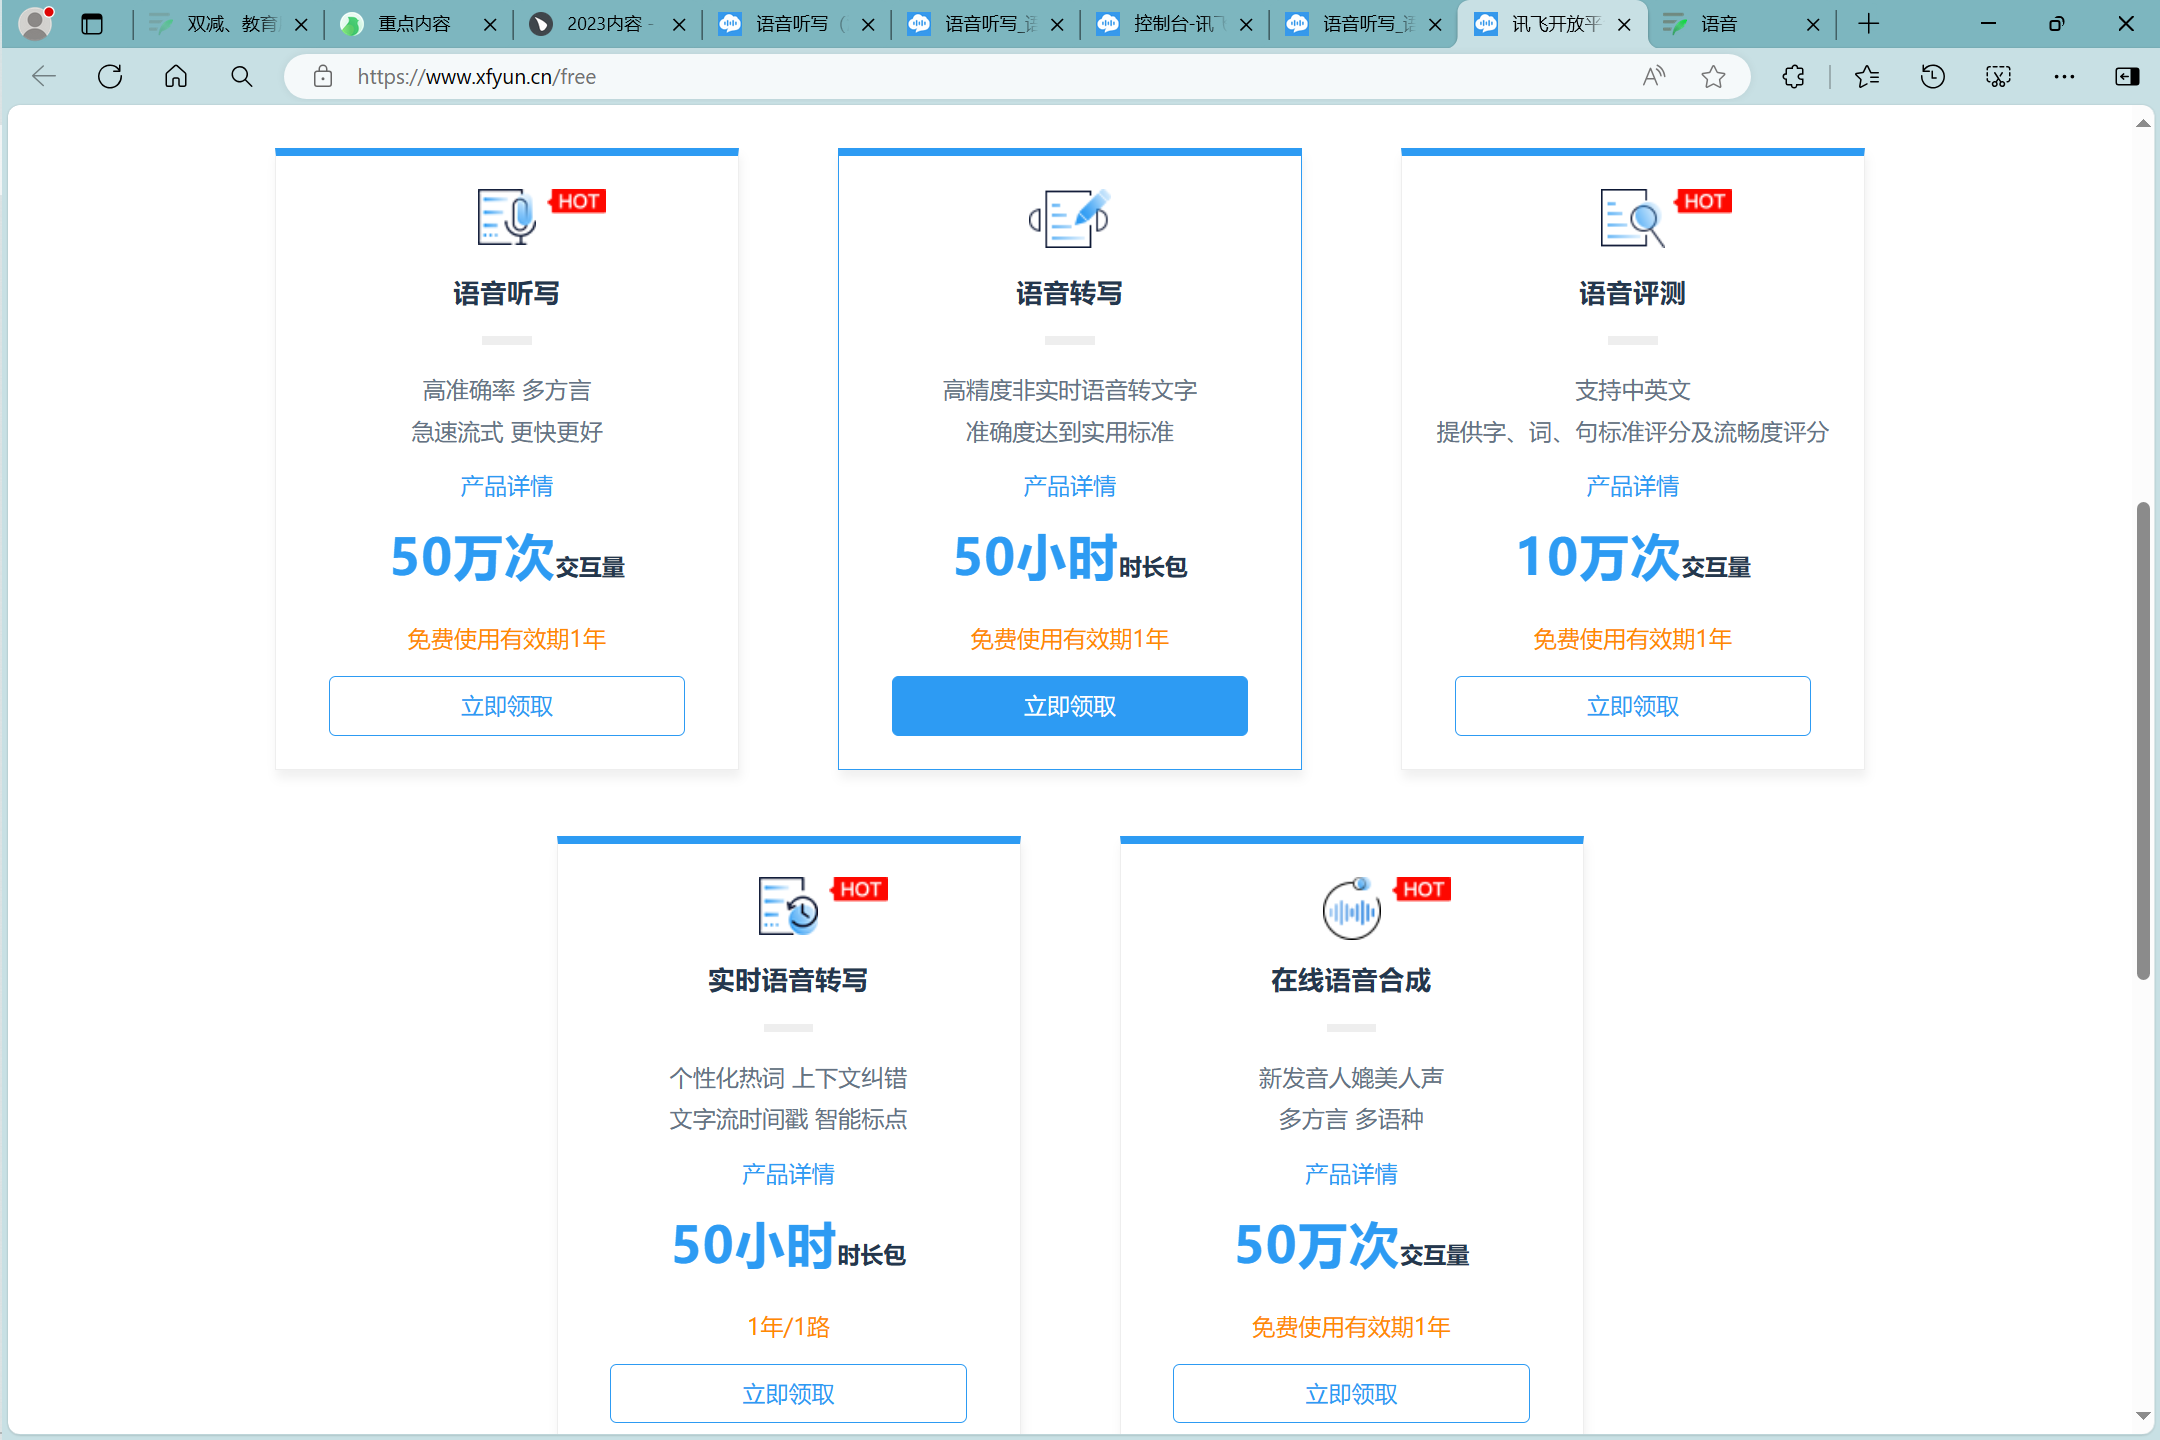Click the 语音听写 microphone product icon

[x=506, y=217]
